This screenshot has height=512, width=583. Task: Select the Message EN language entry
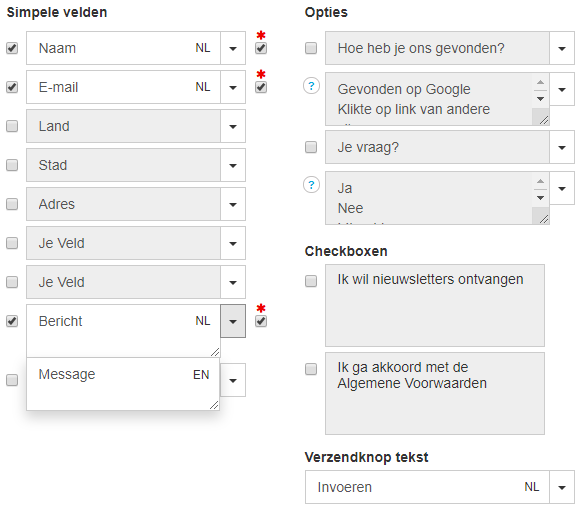123,384
